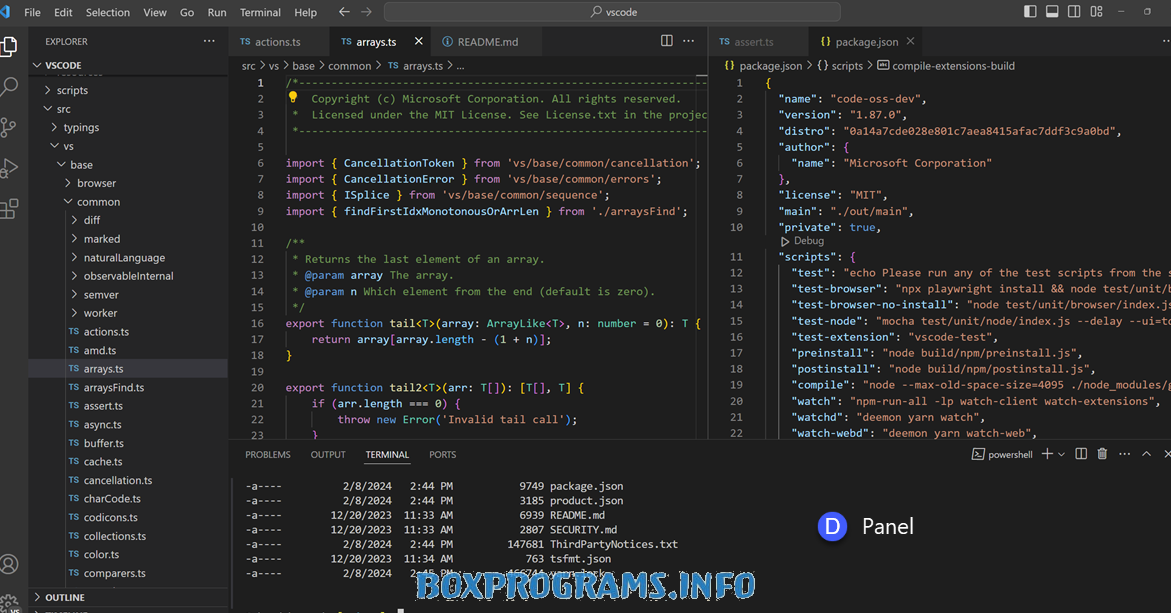The width and height of the screenshot is (1171, 613).
Task: Toggle the primary side bar visibility
Action: point(1030,12)
